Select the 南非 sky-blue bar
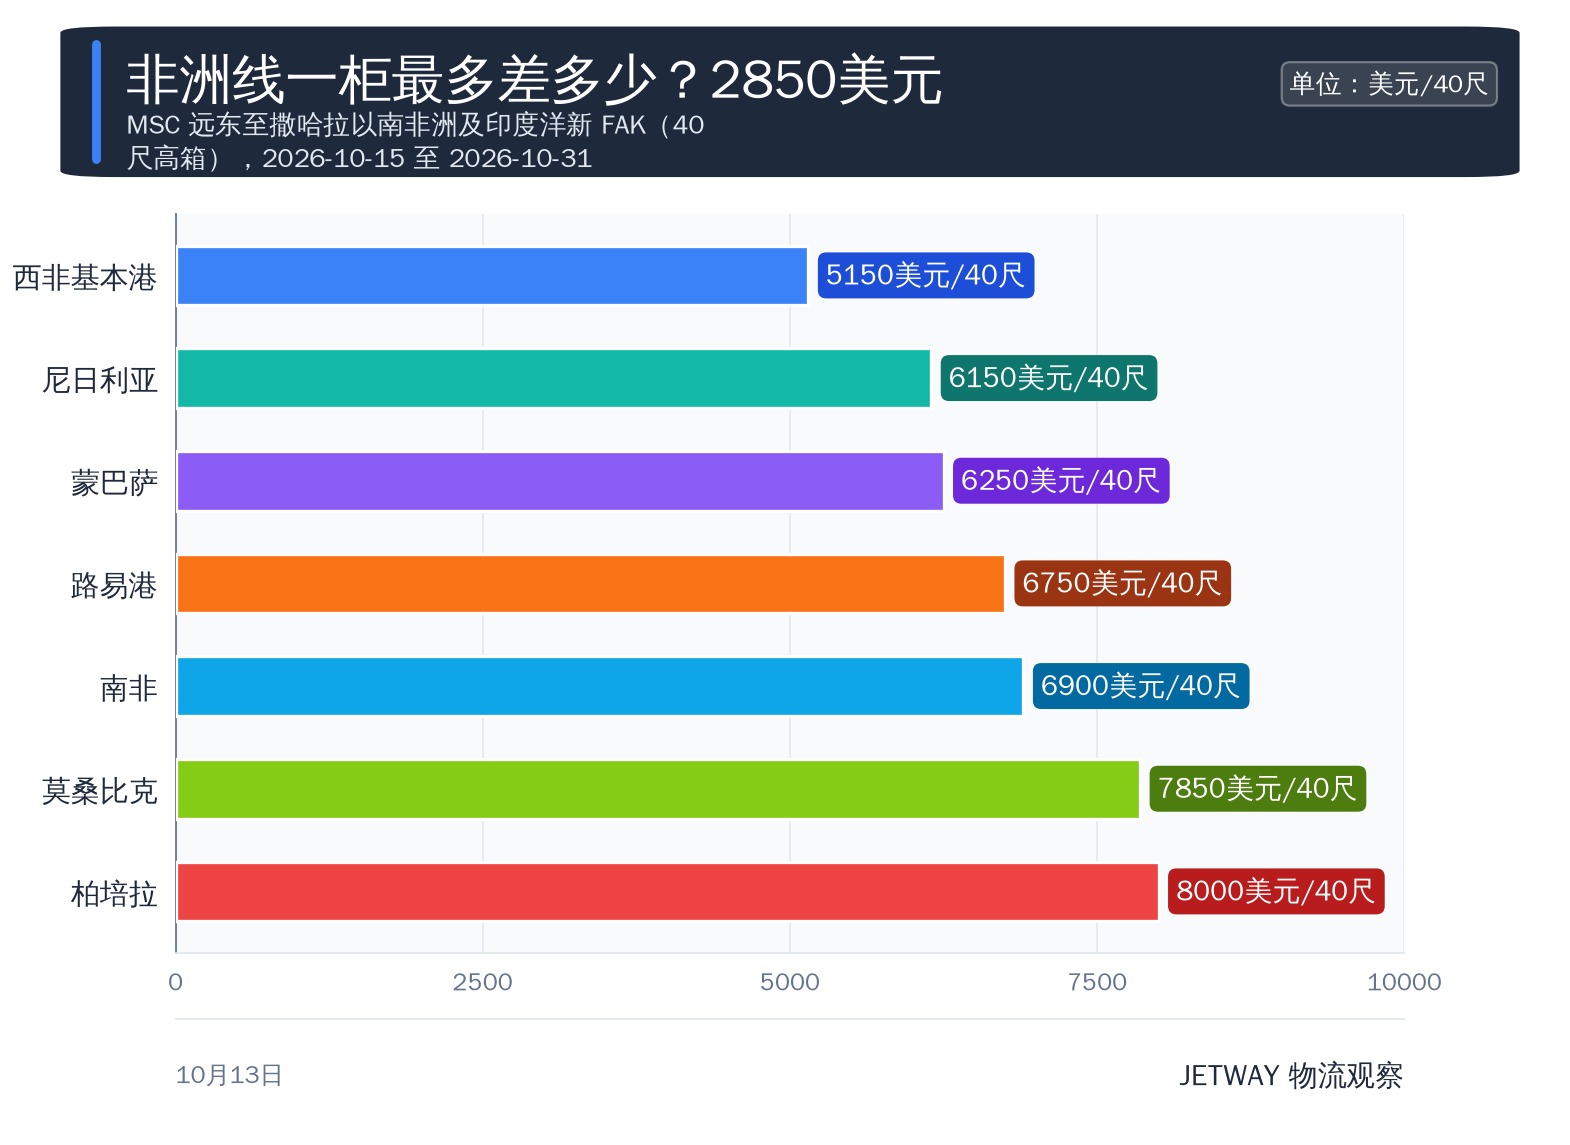The height and width of the screenshot is (1145, 1570). click(x=599, y=686)
